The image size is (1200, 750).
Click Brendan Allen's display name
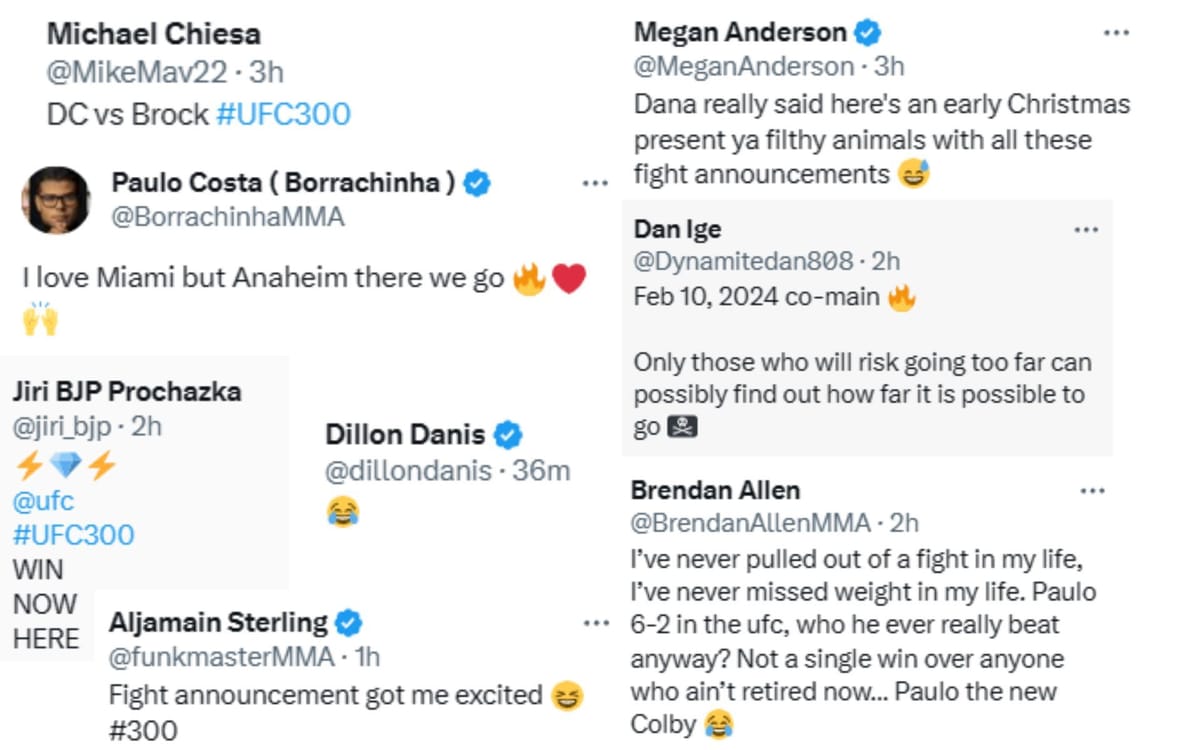[x=717, y=489]
